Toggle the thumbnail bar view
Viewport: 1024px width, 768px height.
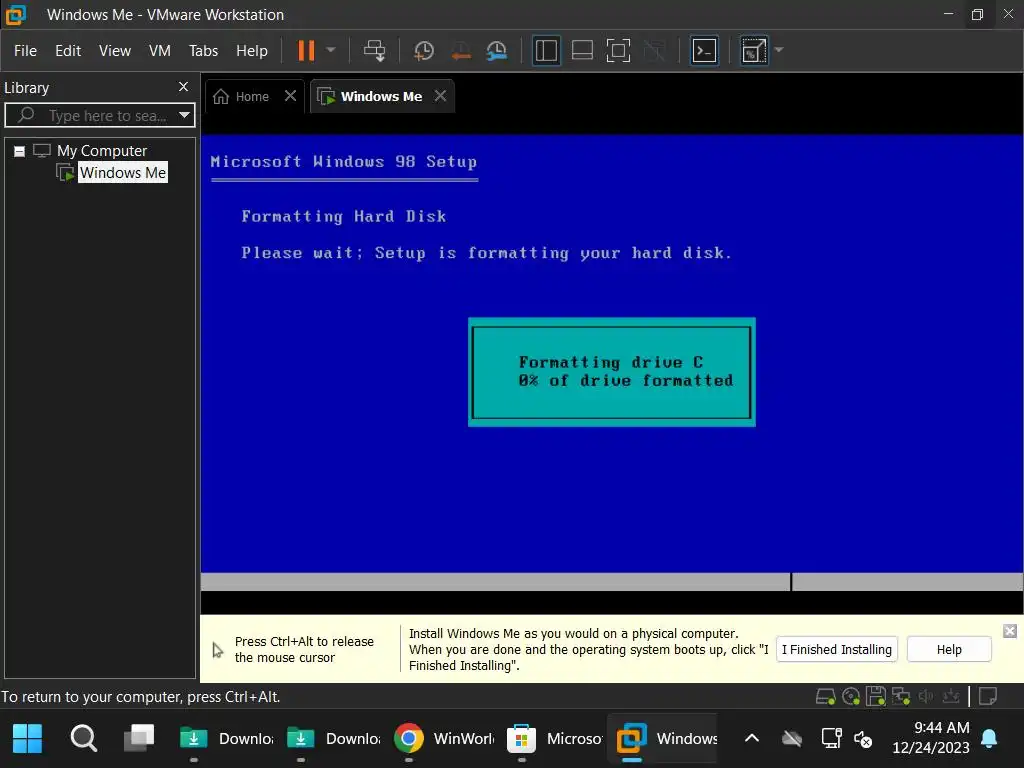coord(582,50)
